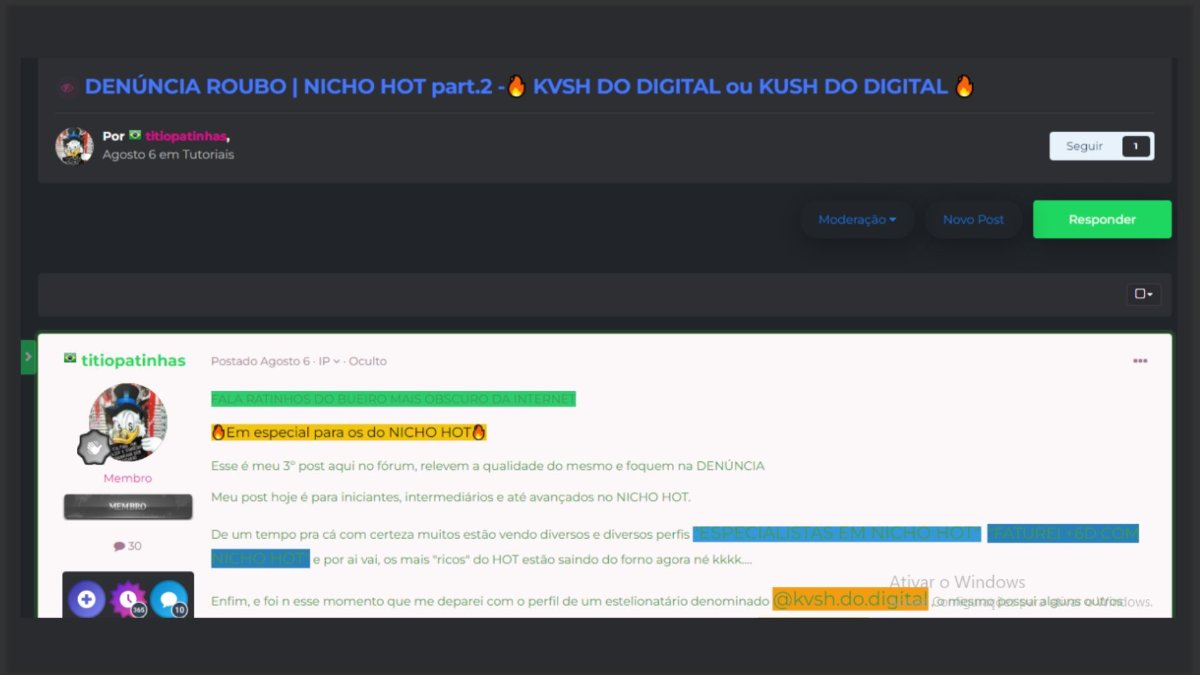This screenshot has height=675, width=1200.
Task: Click the chat bubble 10 badge
Action: click(x=169, y=599)
